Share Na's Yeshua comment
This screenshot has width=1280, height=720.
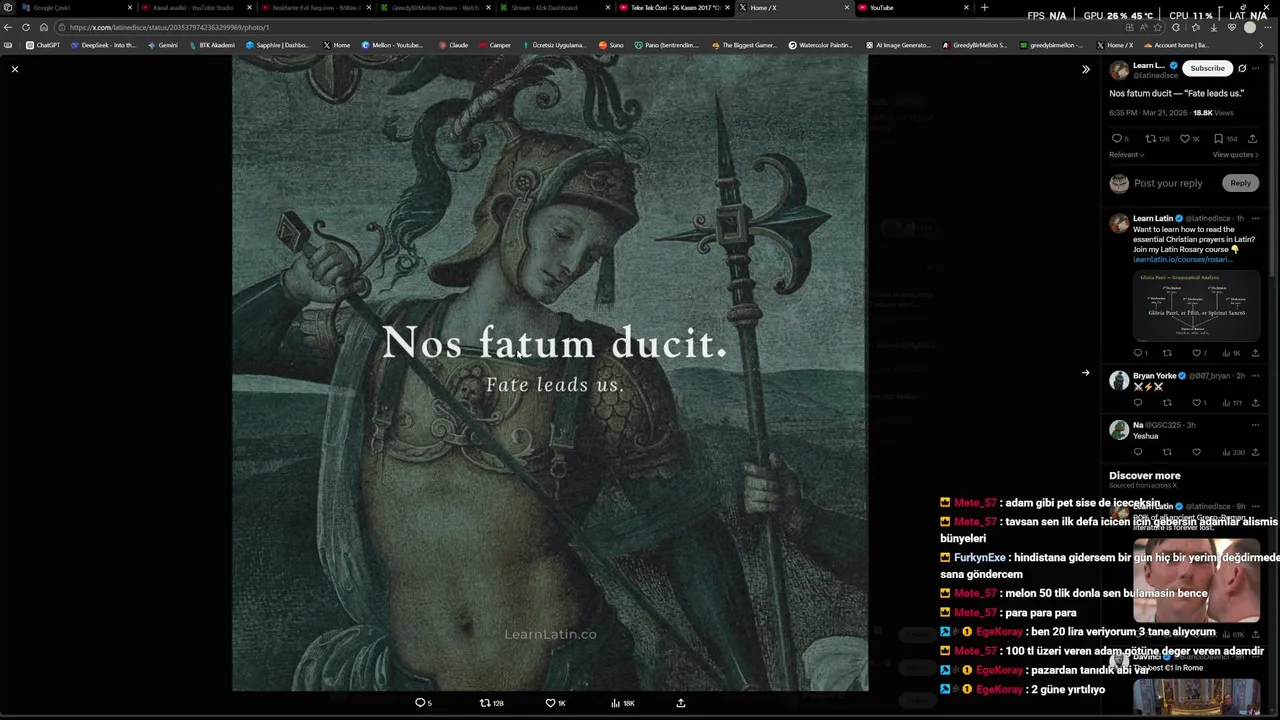tap(1255, 452)
